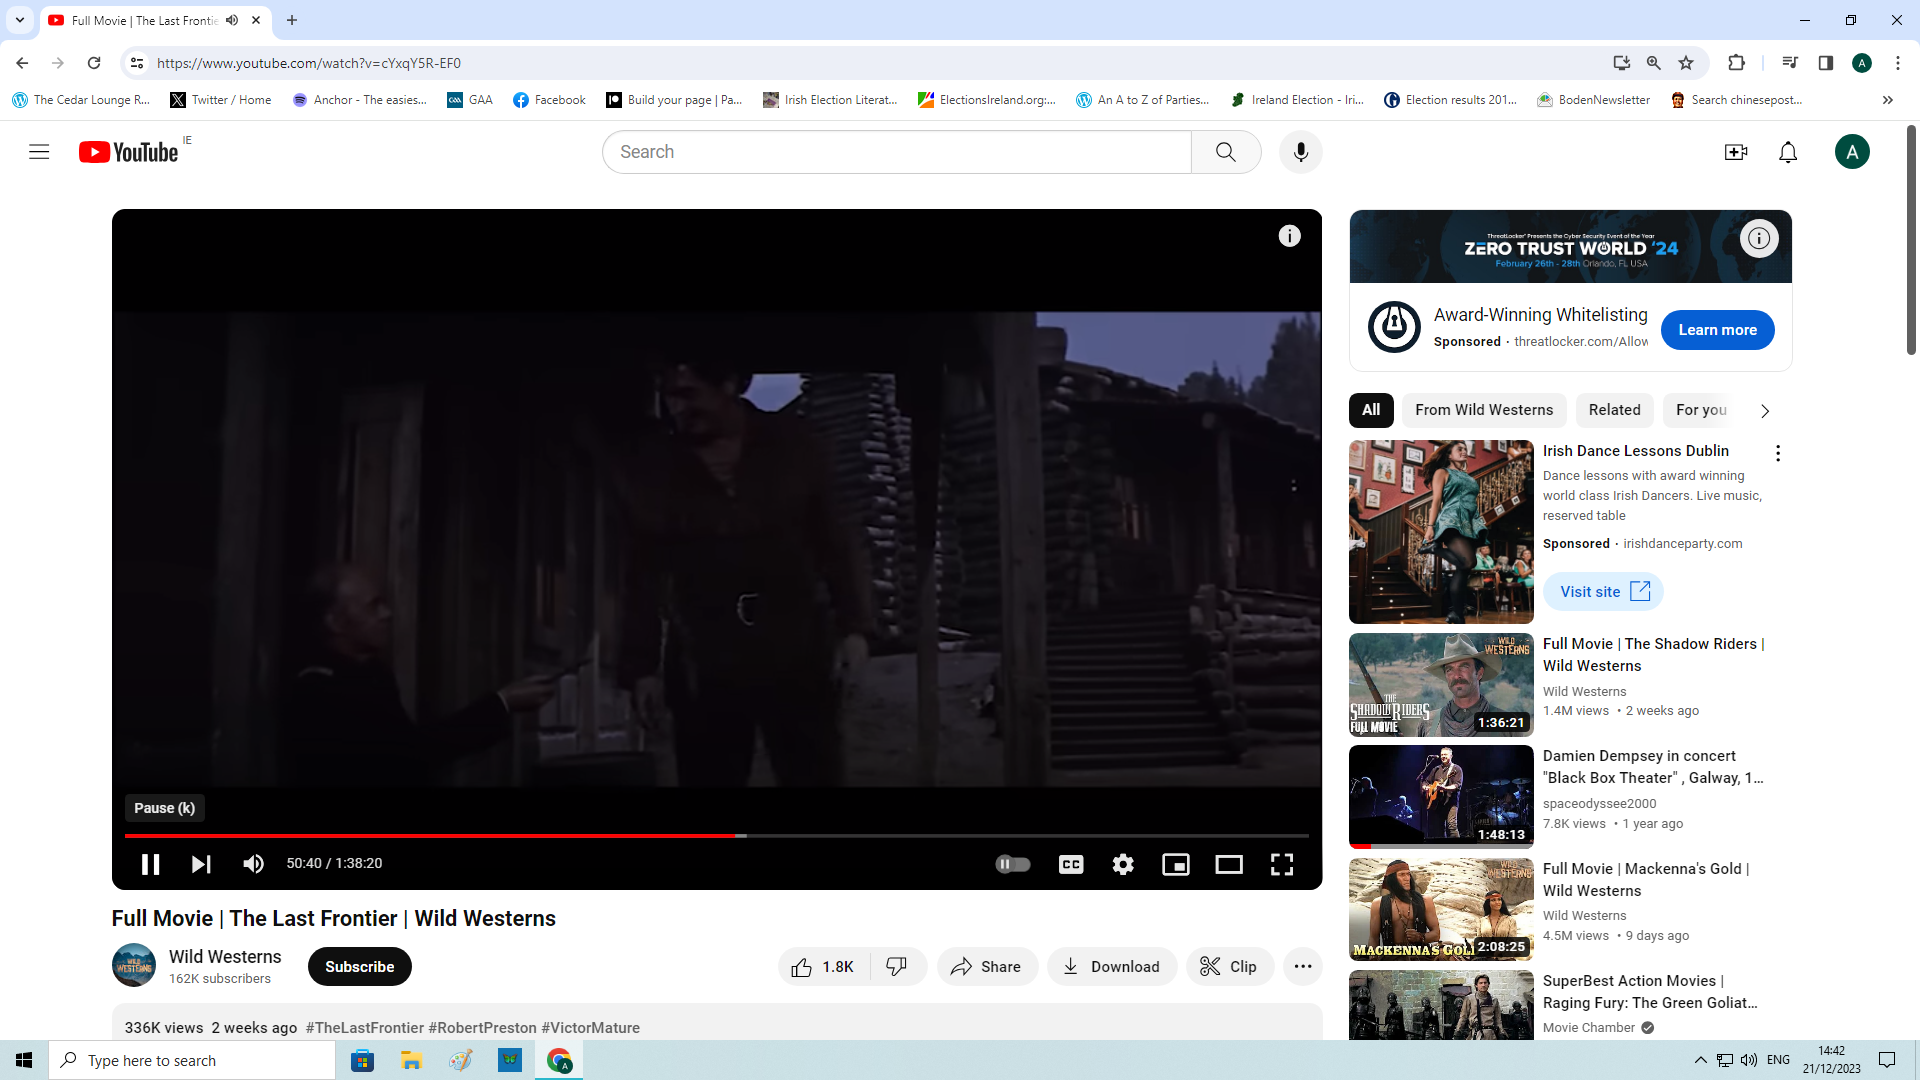This screenshot has height=1080, width=1920.
Task: Enter full screen video mode
Action: (1282, 864)
